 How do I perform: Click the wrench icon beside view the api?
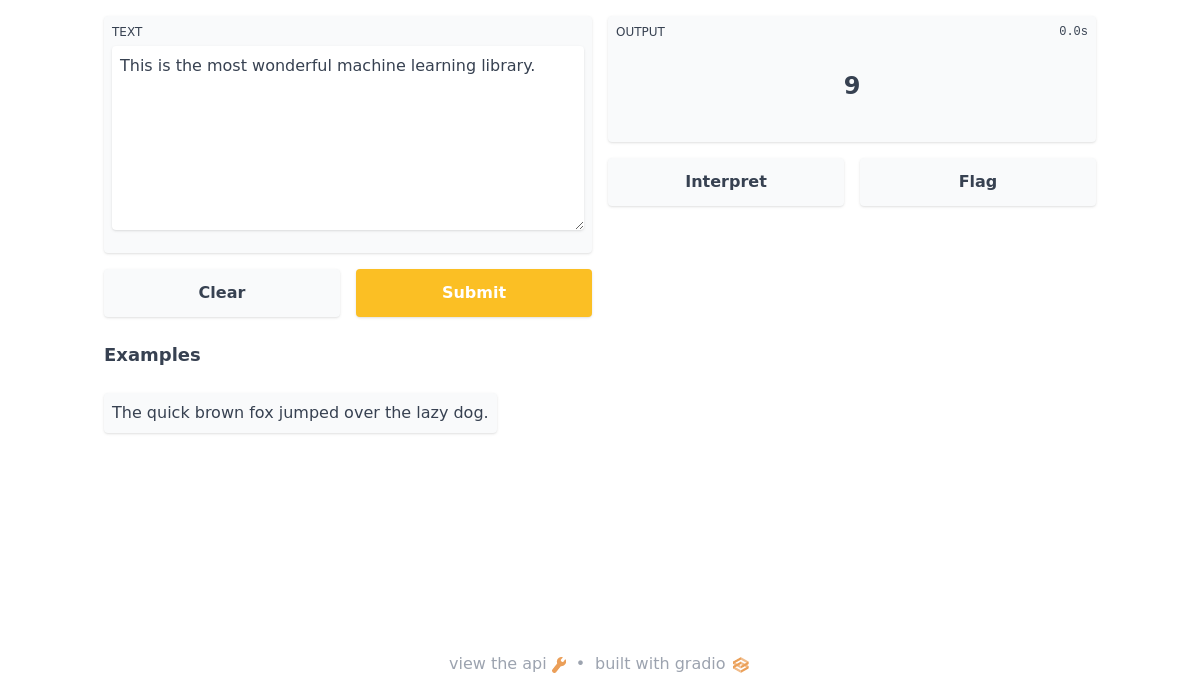point(559,665)
